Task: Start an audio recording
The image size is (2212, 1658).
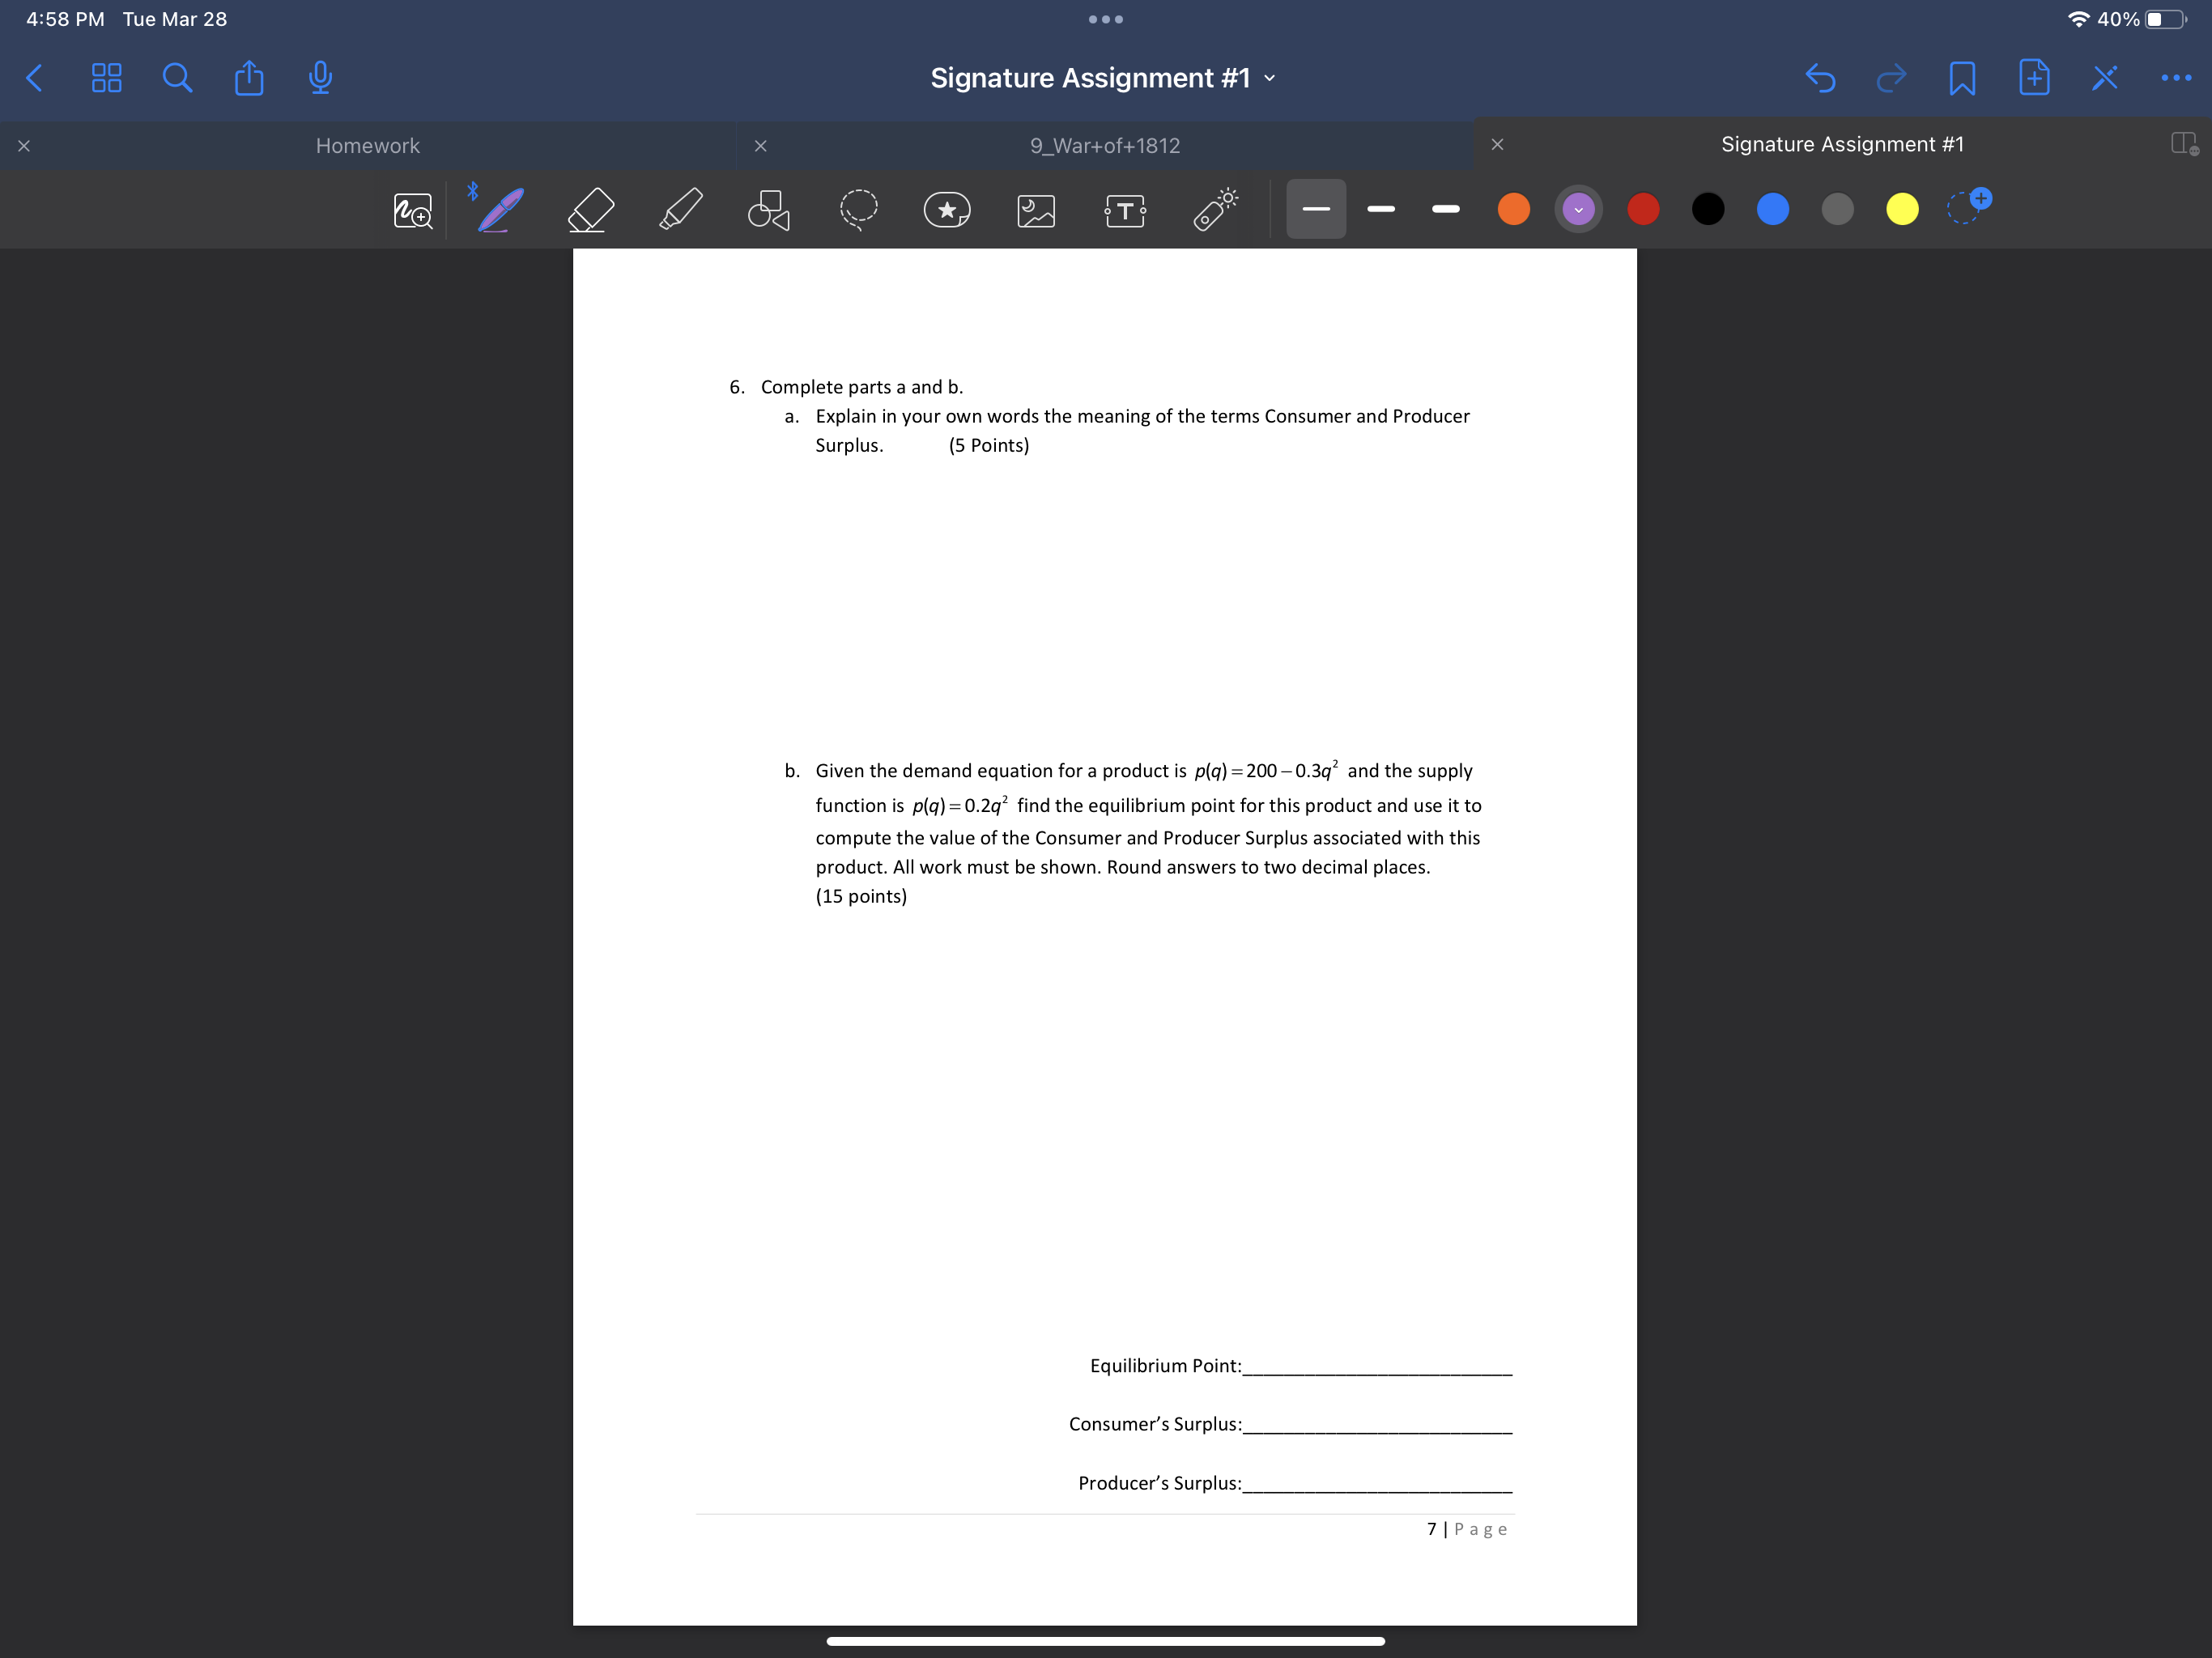Action: [319, 77]
